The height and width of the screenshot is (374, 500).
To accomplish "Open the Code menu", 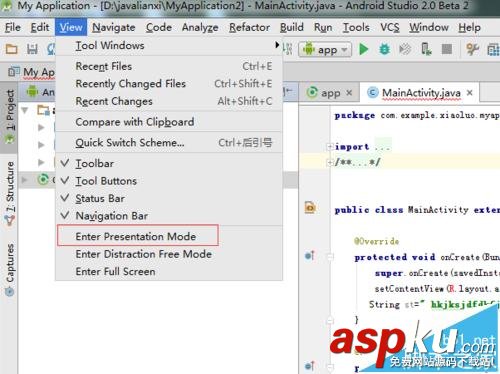I will point(159,27).
